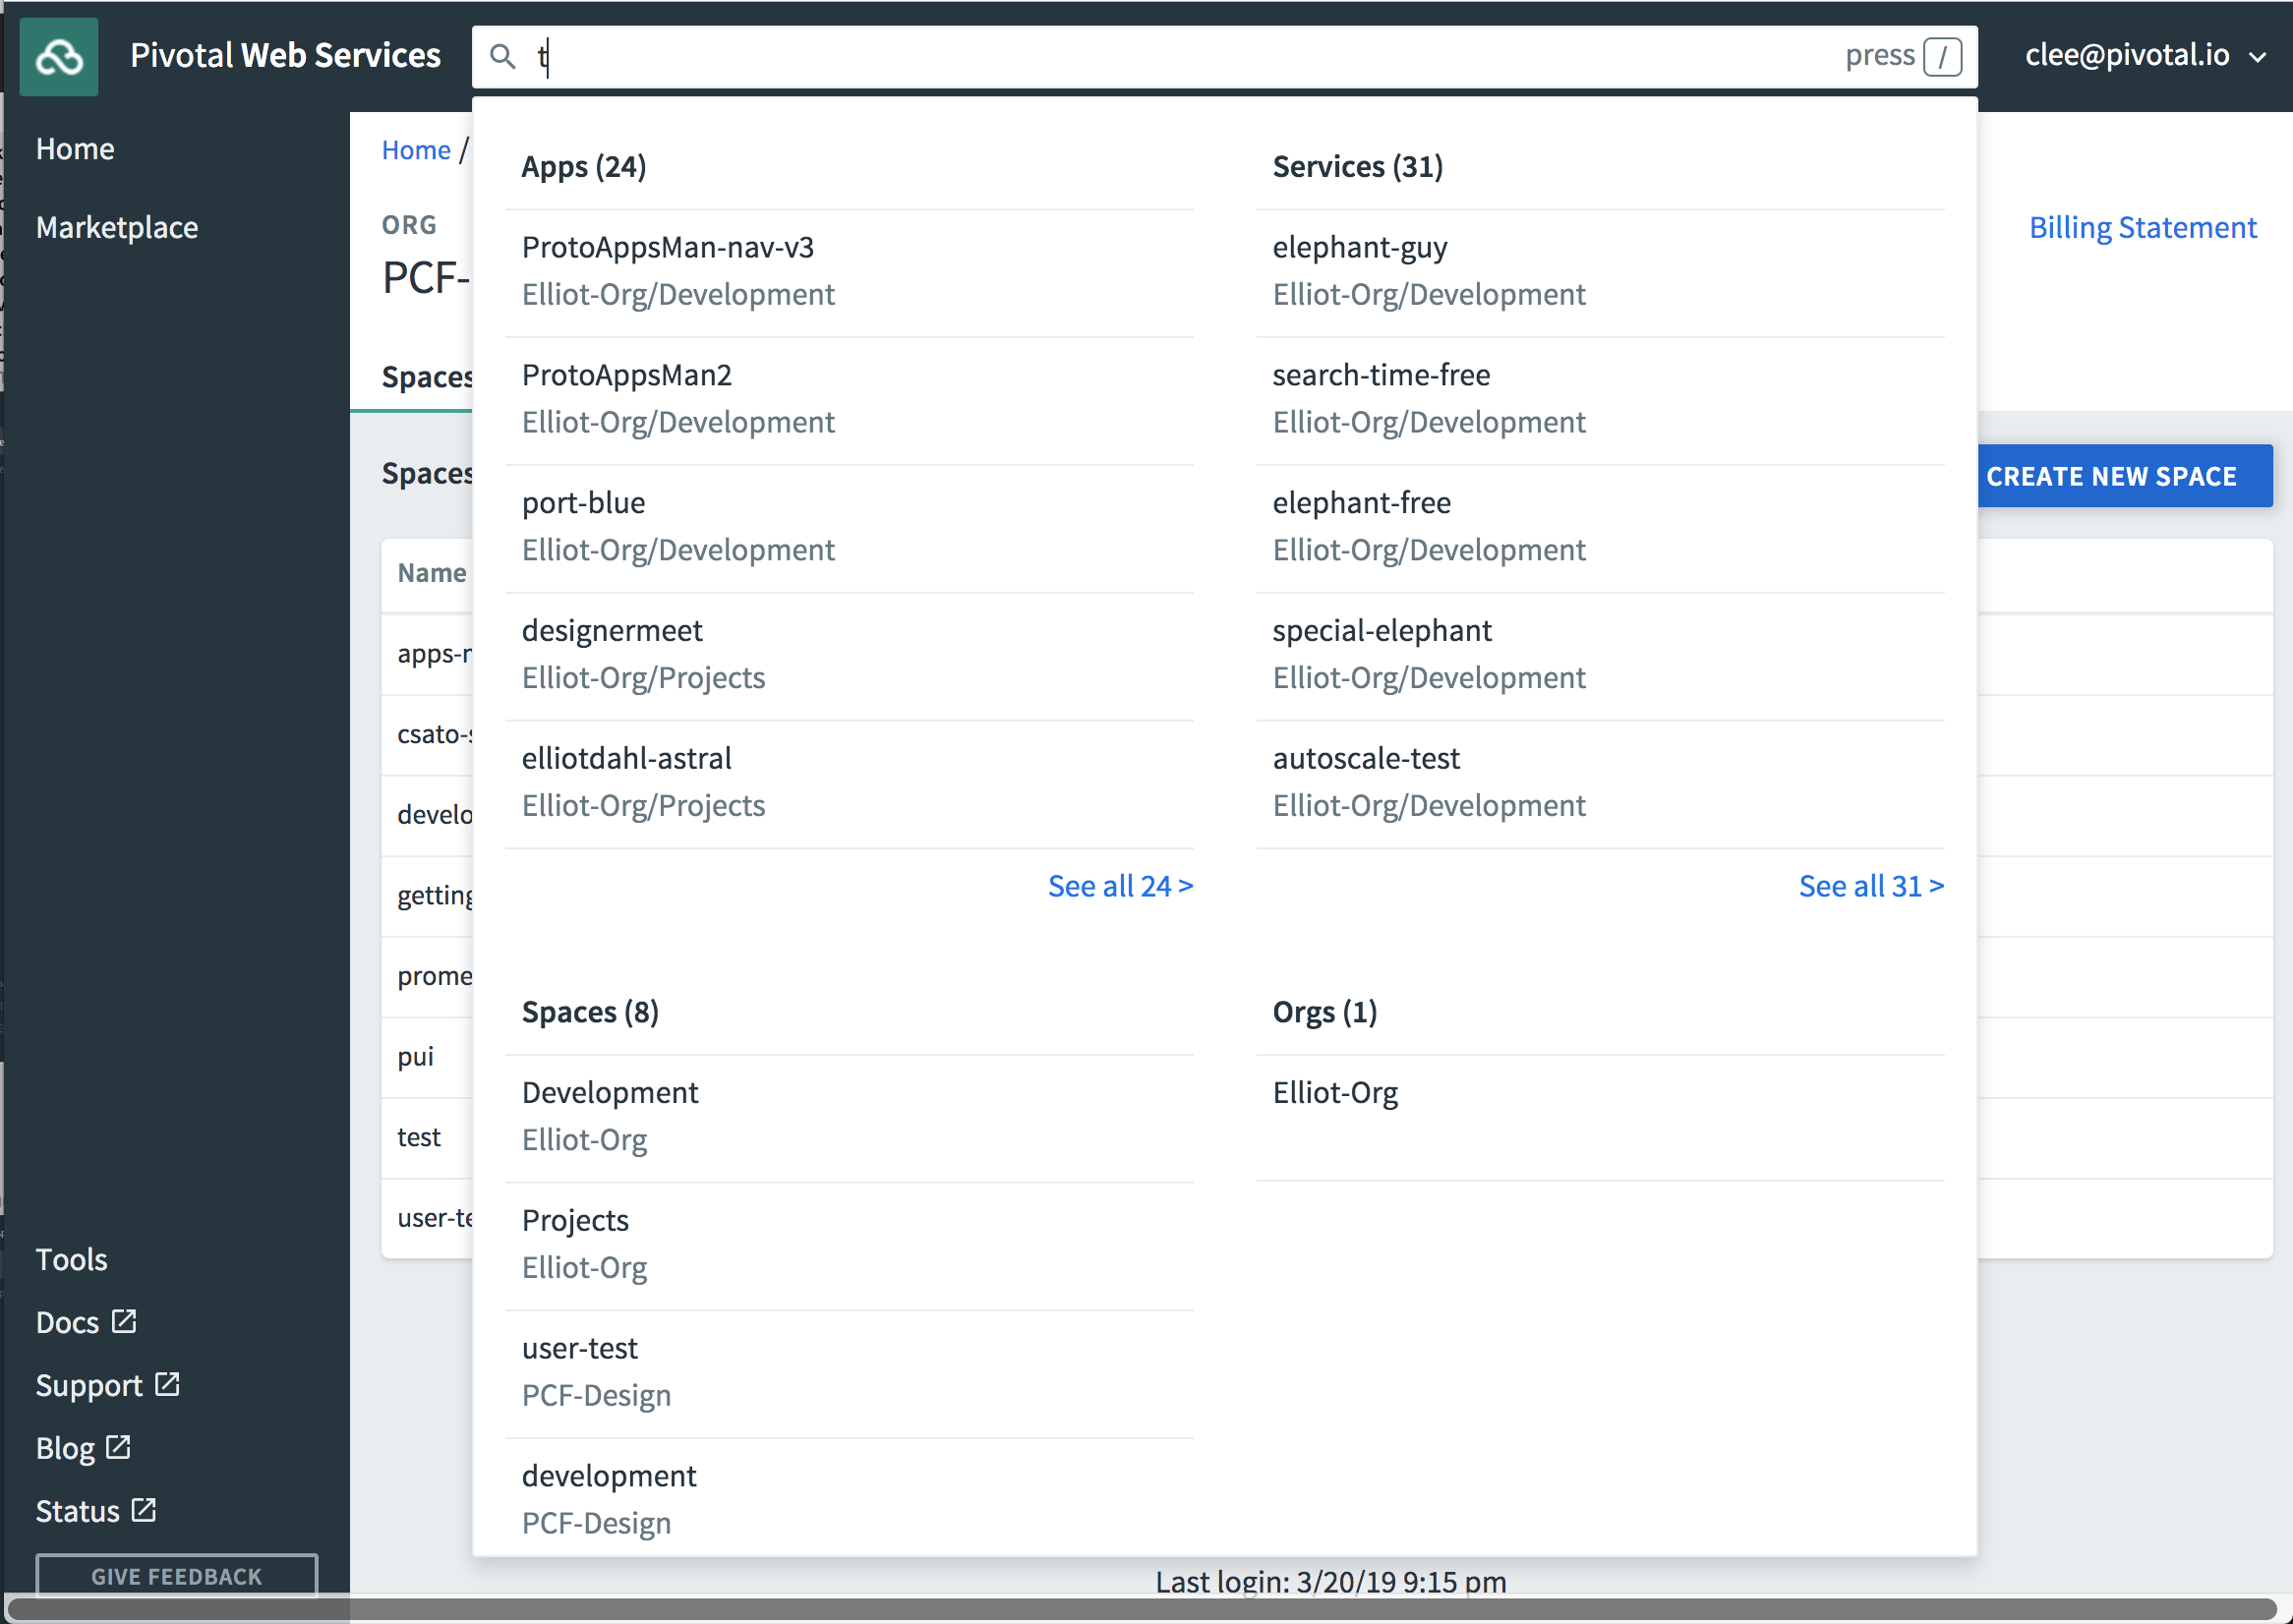Open autoscale-test service result

(1600, 784)
